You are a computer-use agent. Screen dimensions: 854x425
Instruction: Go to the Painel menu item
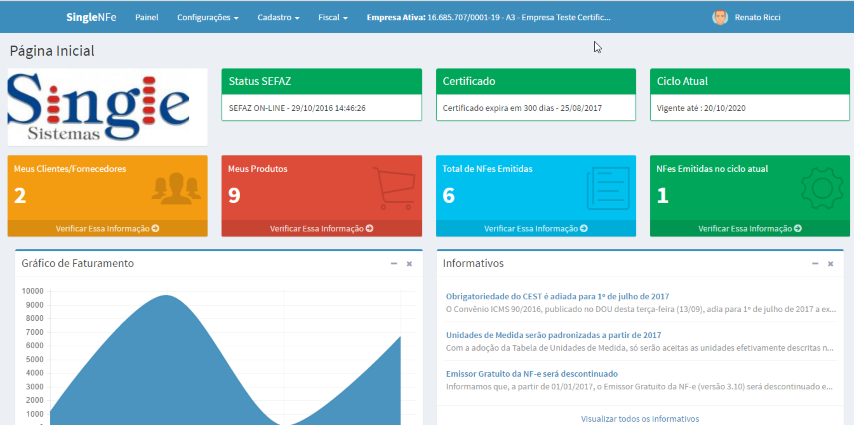pyautogui.click(x=147, y=18)
